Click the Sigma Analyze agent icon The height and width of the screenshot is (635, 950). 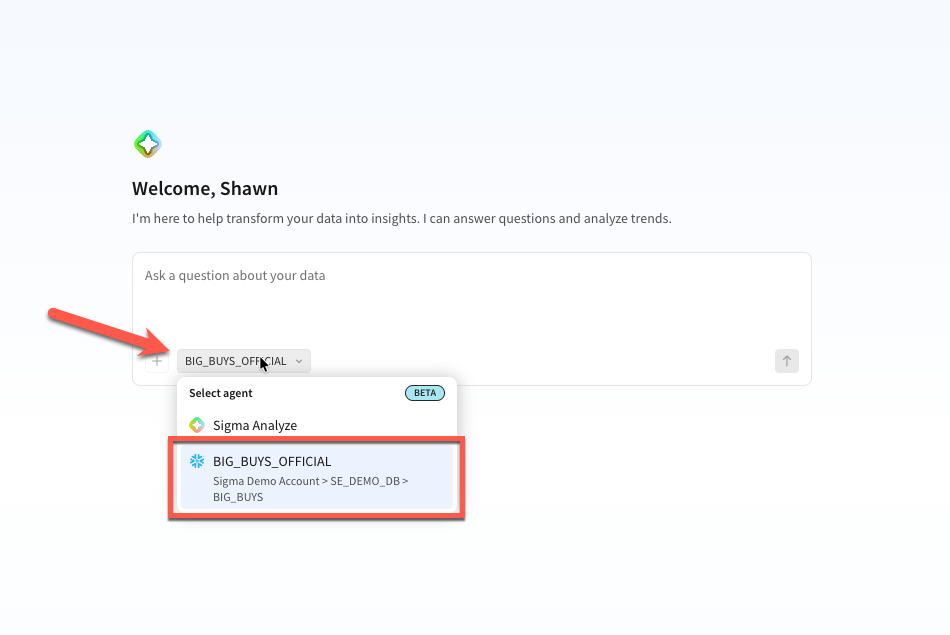tap(197, 425)
